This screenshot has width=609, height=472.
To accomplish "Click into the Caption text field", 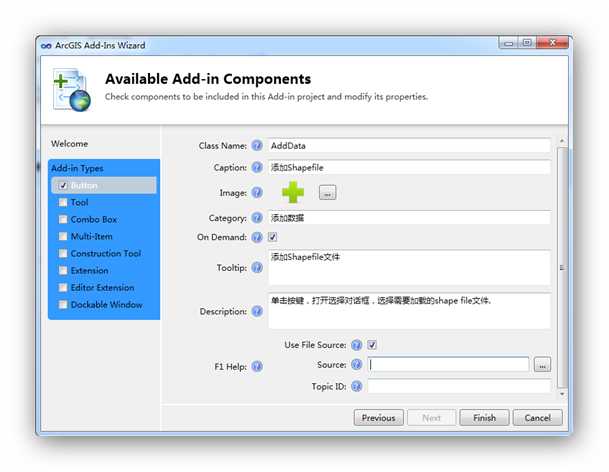I will point(409,167).
